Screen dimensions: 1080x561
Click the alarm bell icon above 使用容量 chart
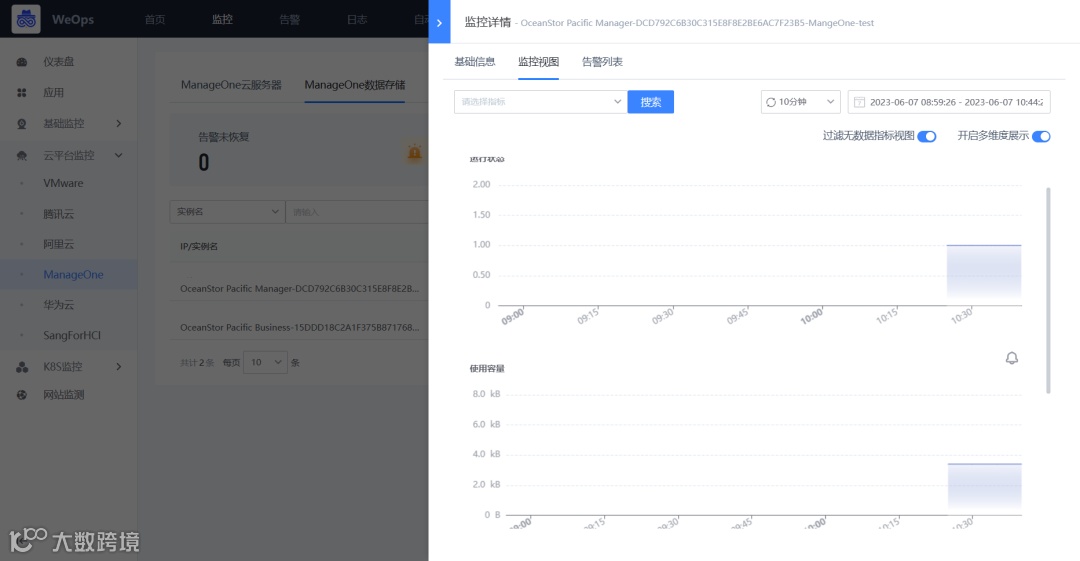1012,358
